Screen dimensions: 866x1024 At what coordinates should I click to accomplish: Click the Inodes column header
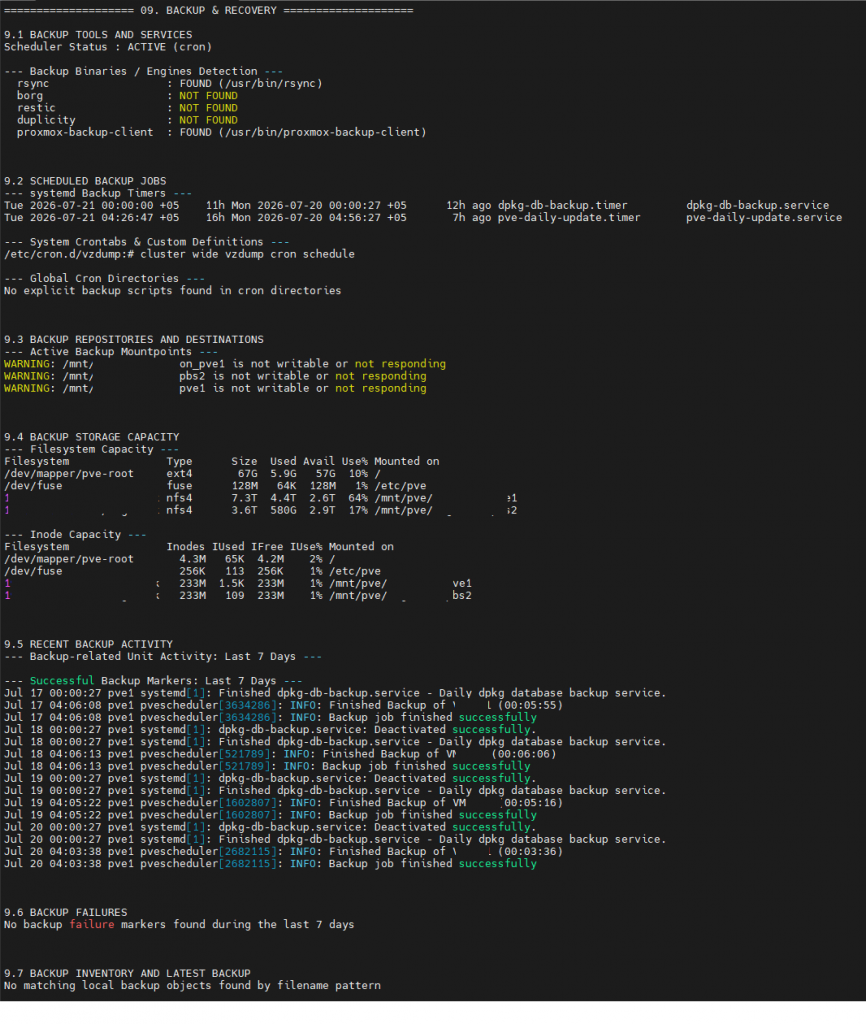(x=185, y=547)
